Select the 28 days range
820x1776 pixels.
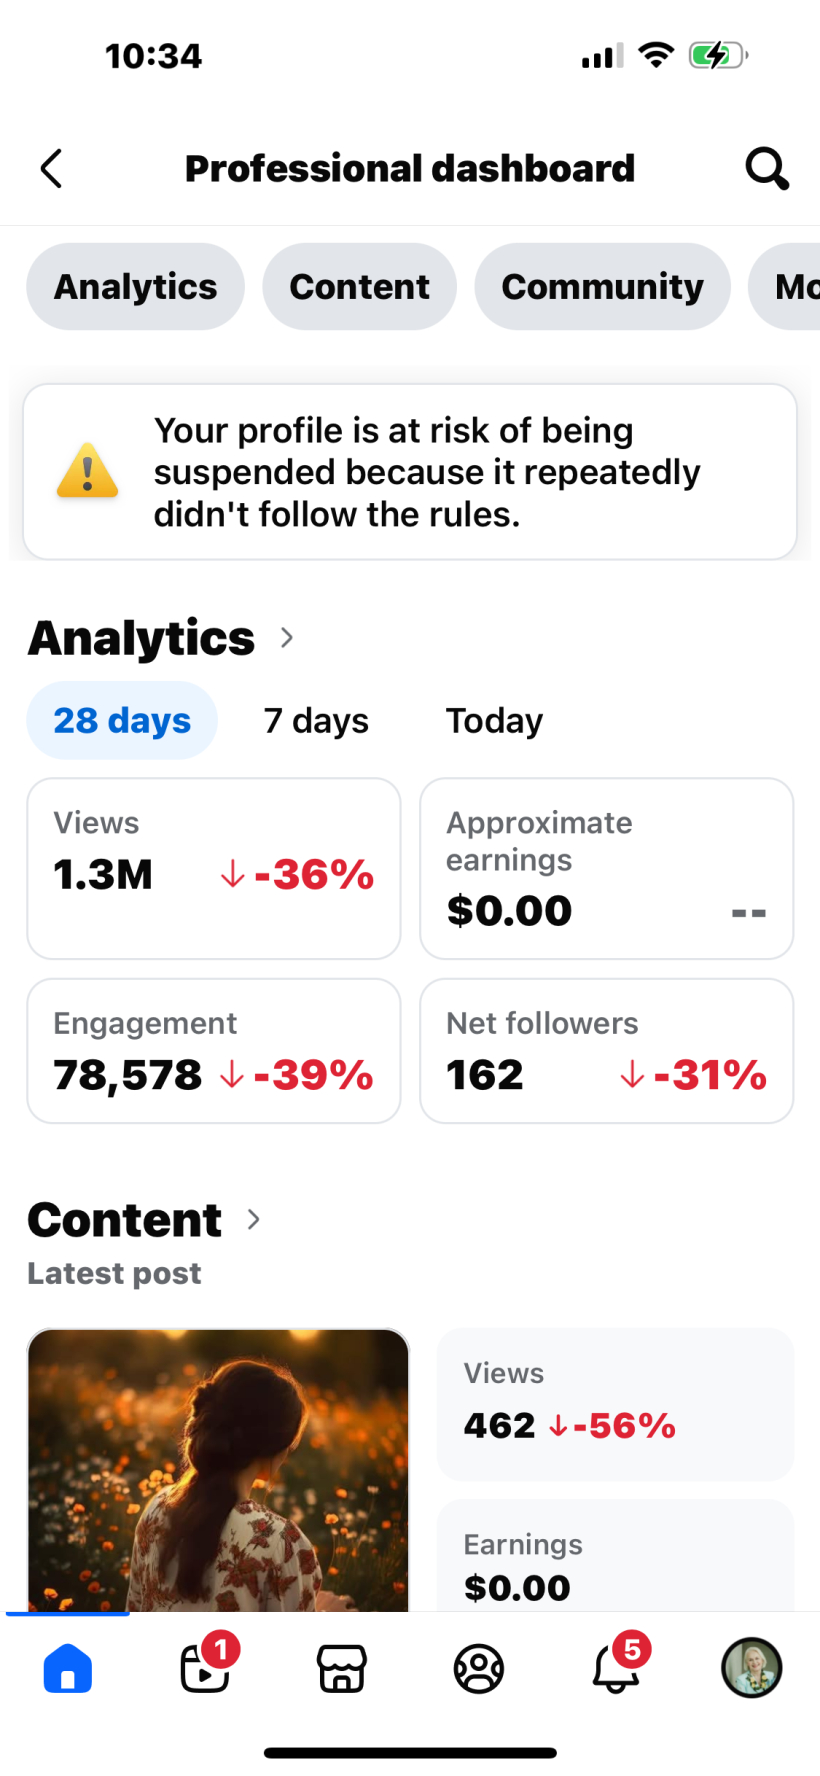[x=122, y=720]
